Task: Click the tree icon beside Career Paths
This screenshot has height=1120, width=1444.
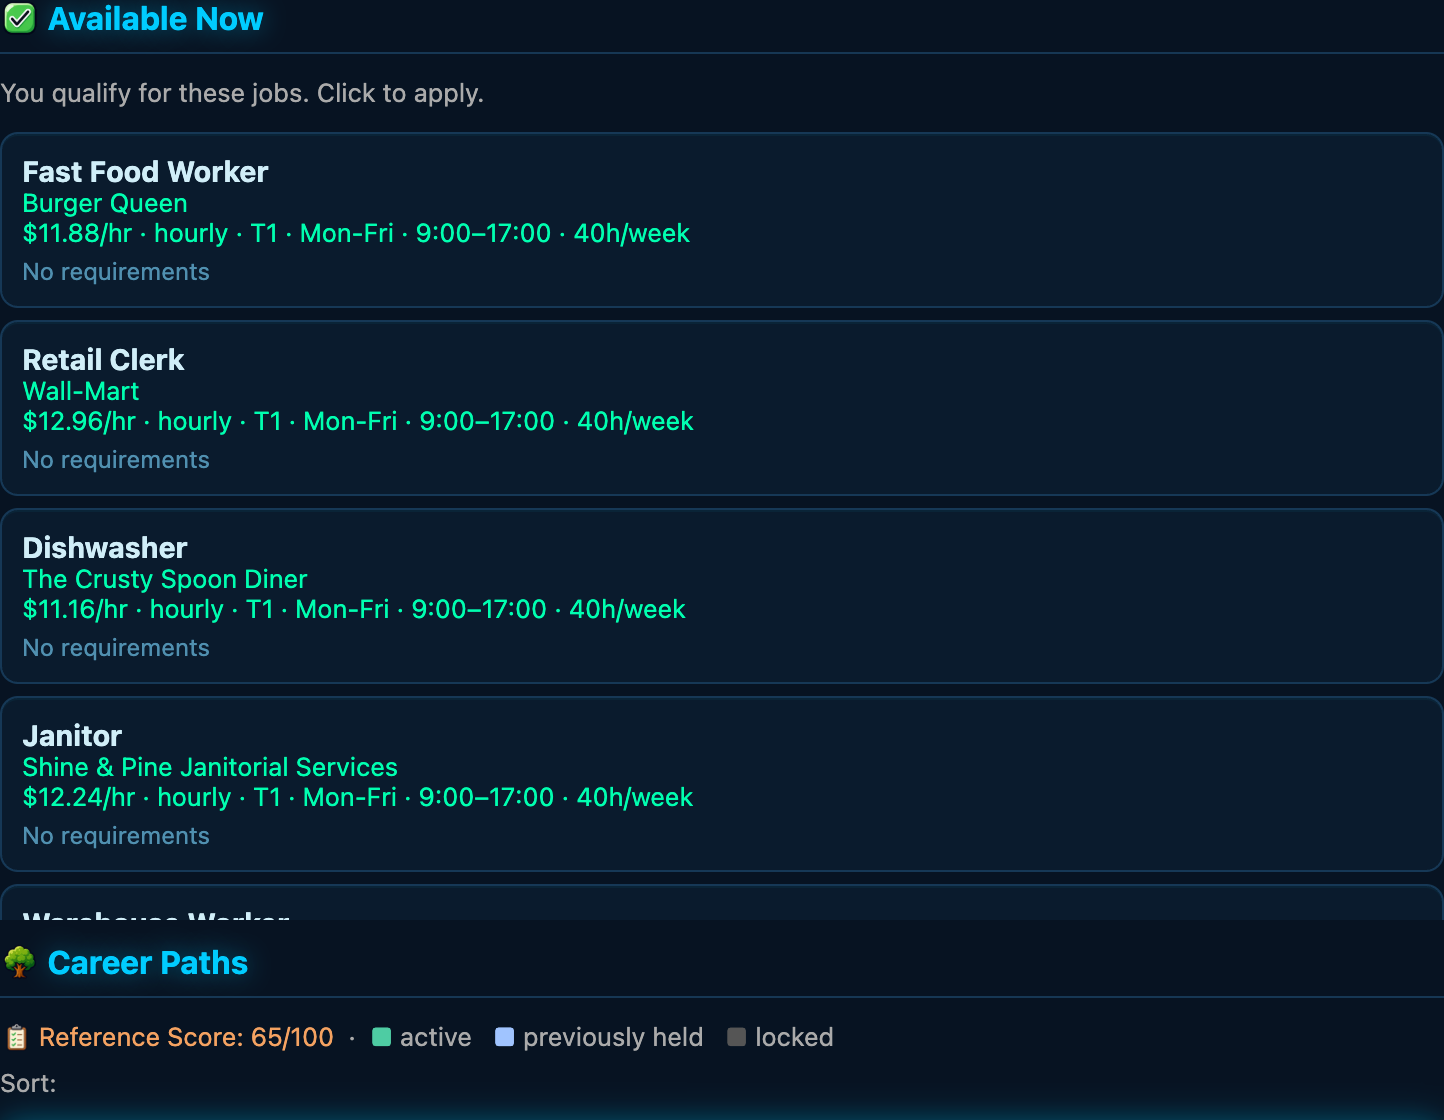Action: [19, 962]
